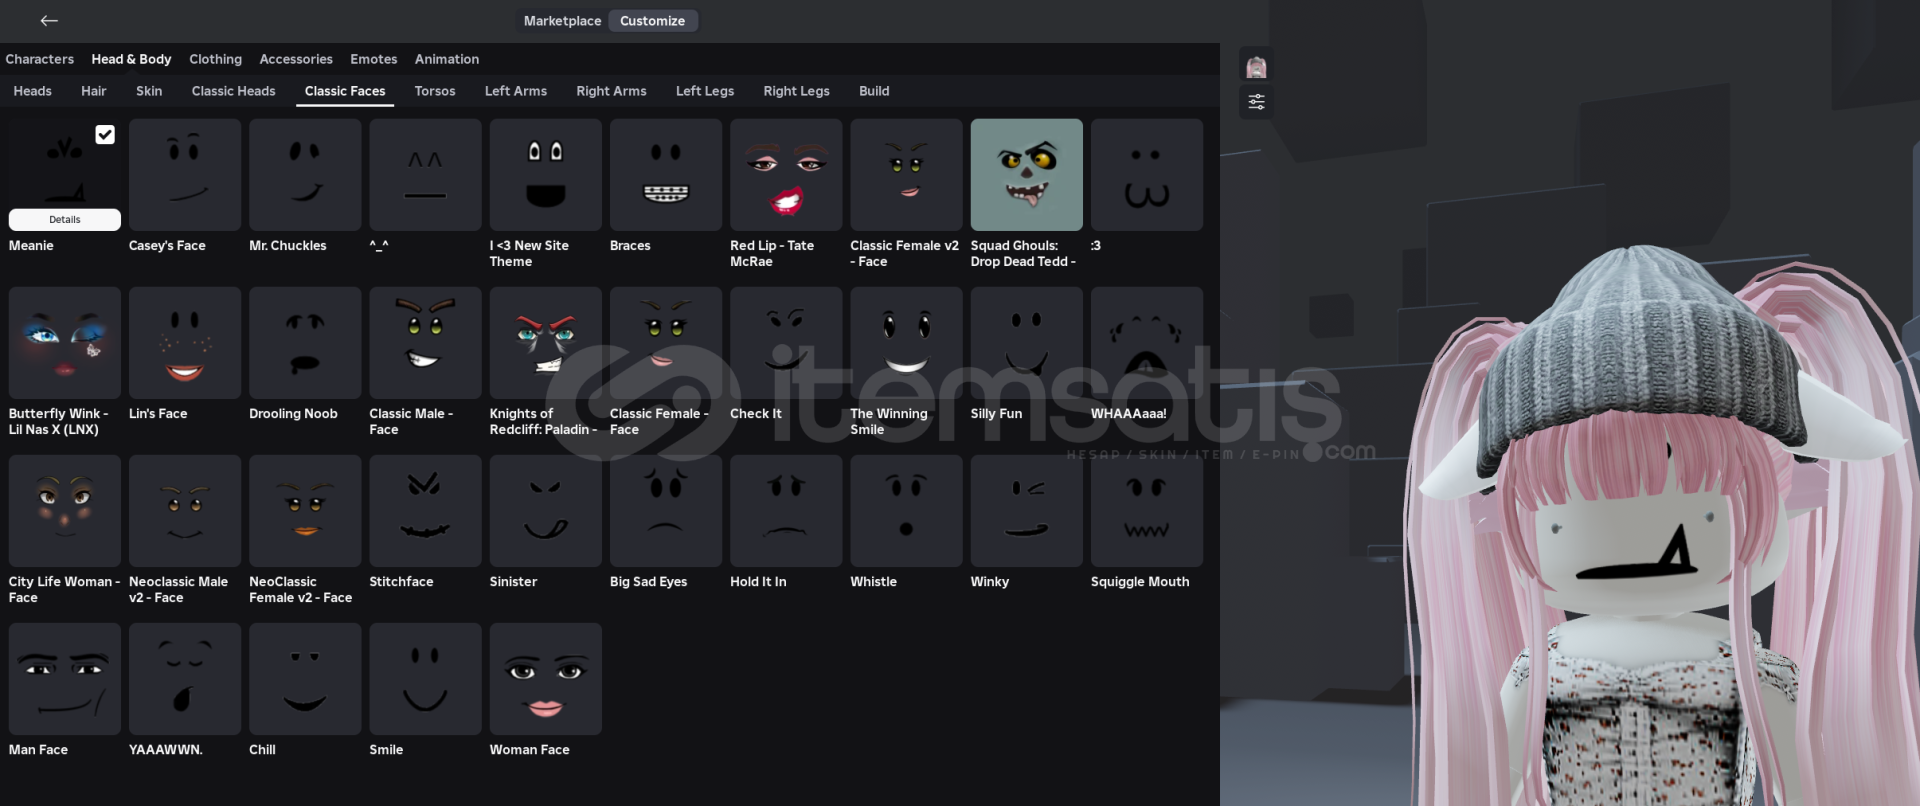Switch to the Right Legs subtab
Viewport: 1920px width, 806px height.
point(796,91)
